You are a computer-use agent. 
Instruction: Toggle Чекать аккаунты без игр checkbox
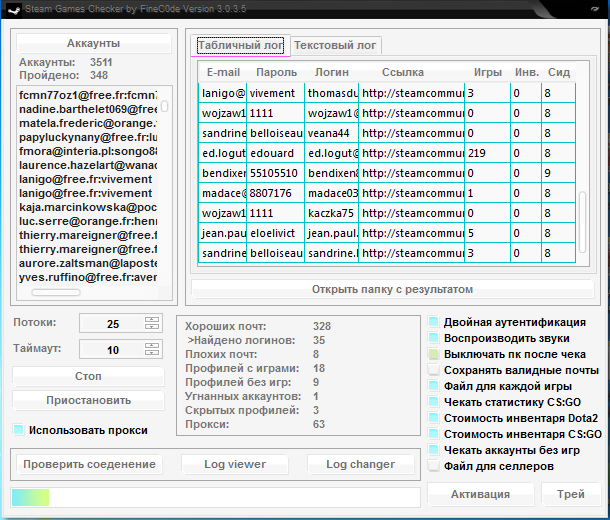[433, 450]
